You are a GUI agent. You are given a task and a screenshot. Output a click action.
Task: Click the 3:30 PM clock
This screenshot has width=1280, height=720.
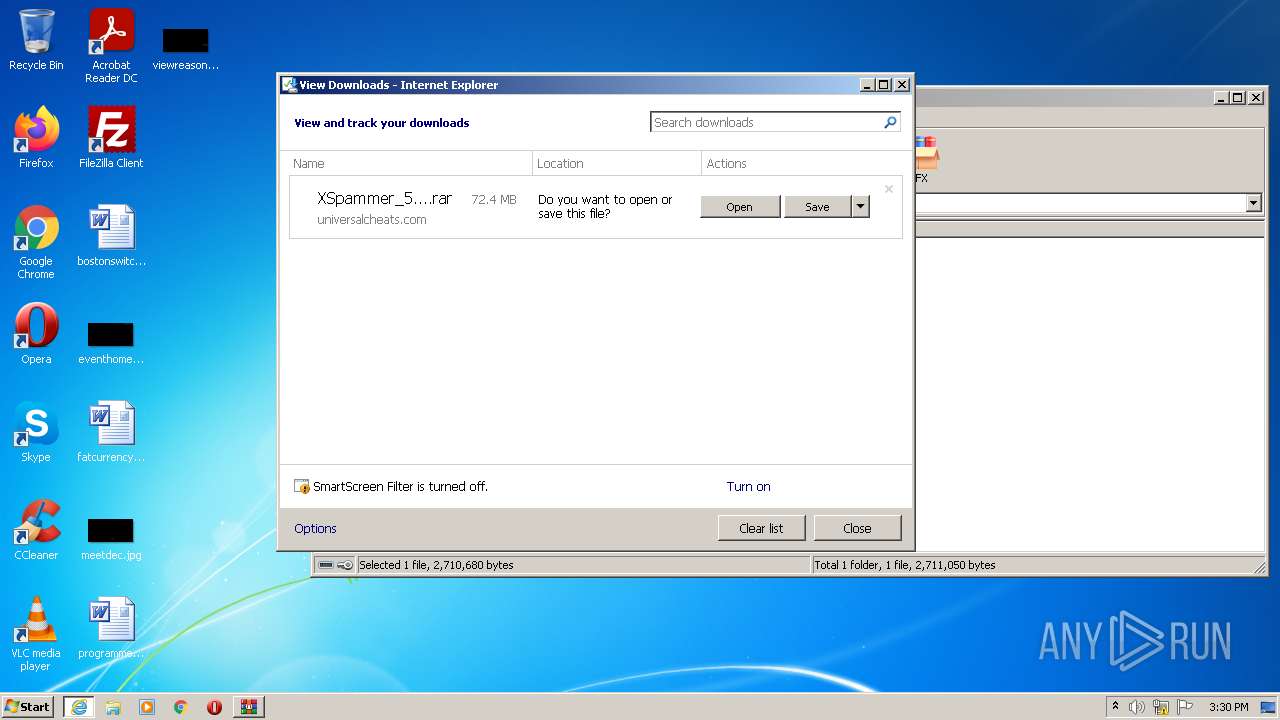pyautogui.click(x=1228, y=707)
